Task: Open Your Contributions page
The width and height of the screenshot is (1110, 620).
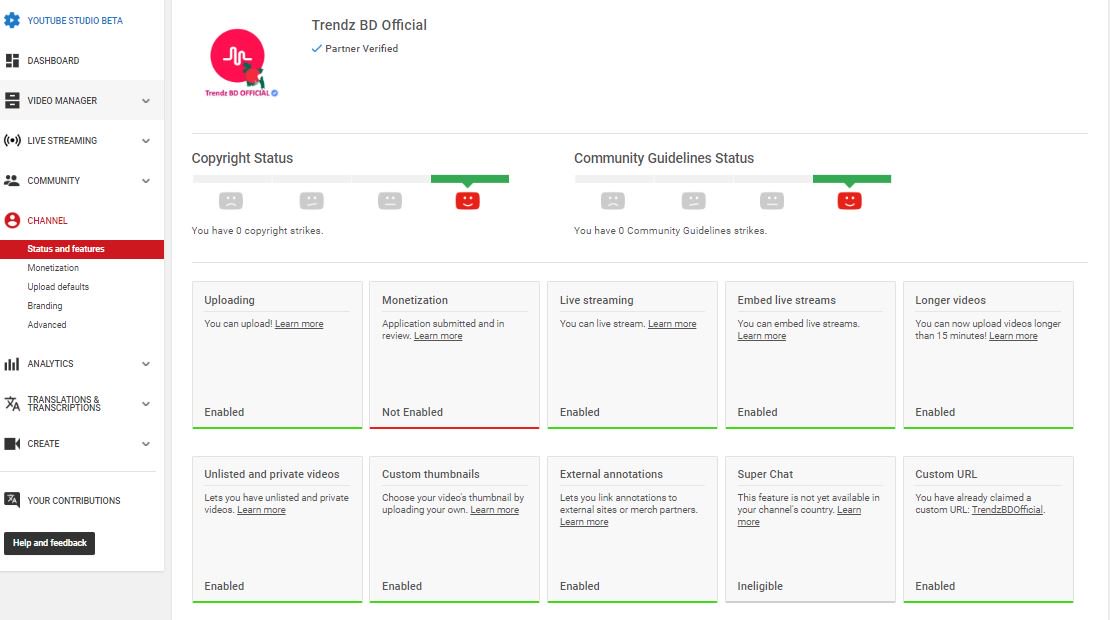Action: coord(74,500)
